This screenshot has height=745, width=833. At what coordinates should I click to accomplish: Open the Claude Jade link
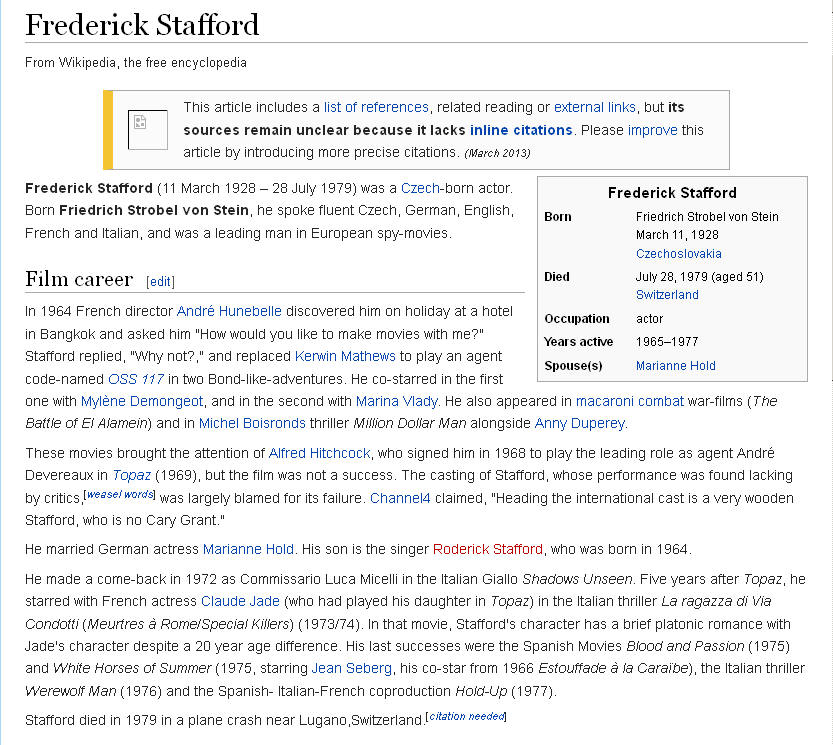(x=240, y=601)
